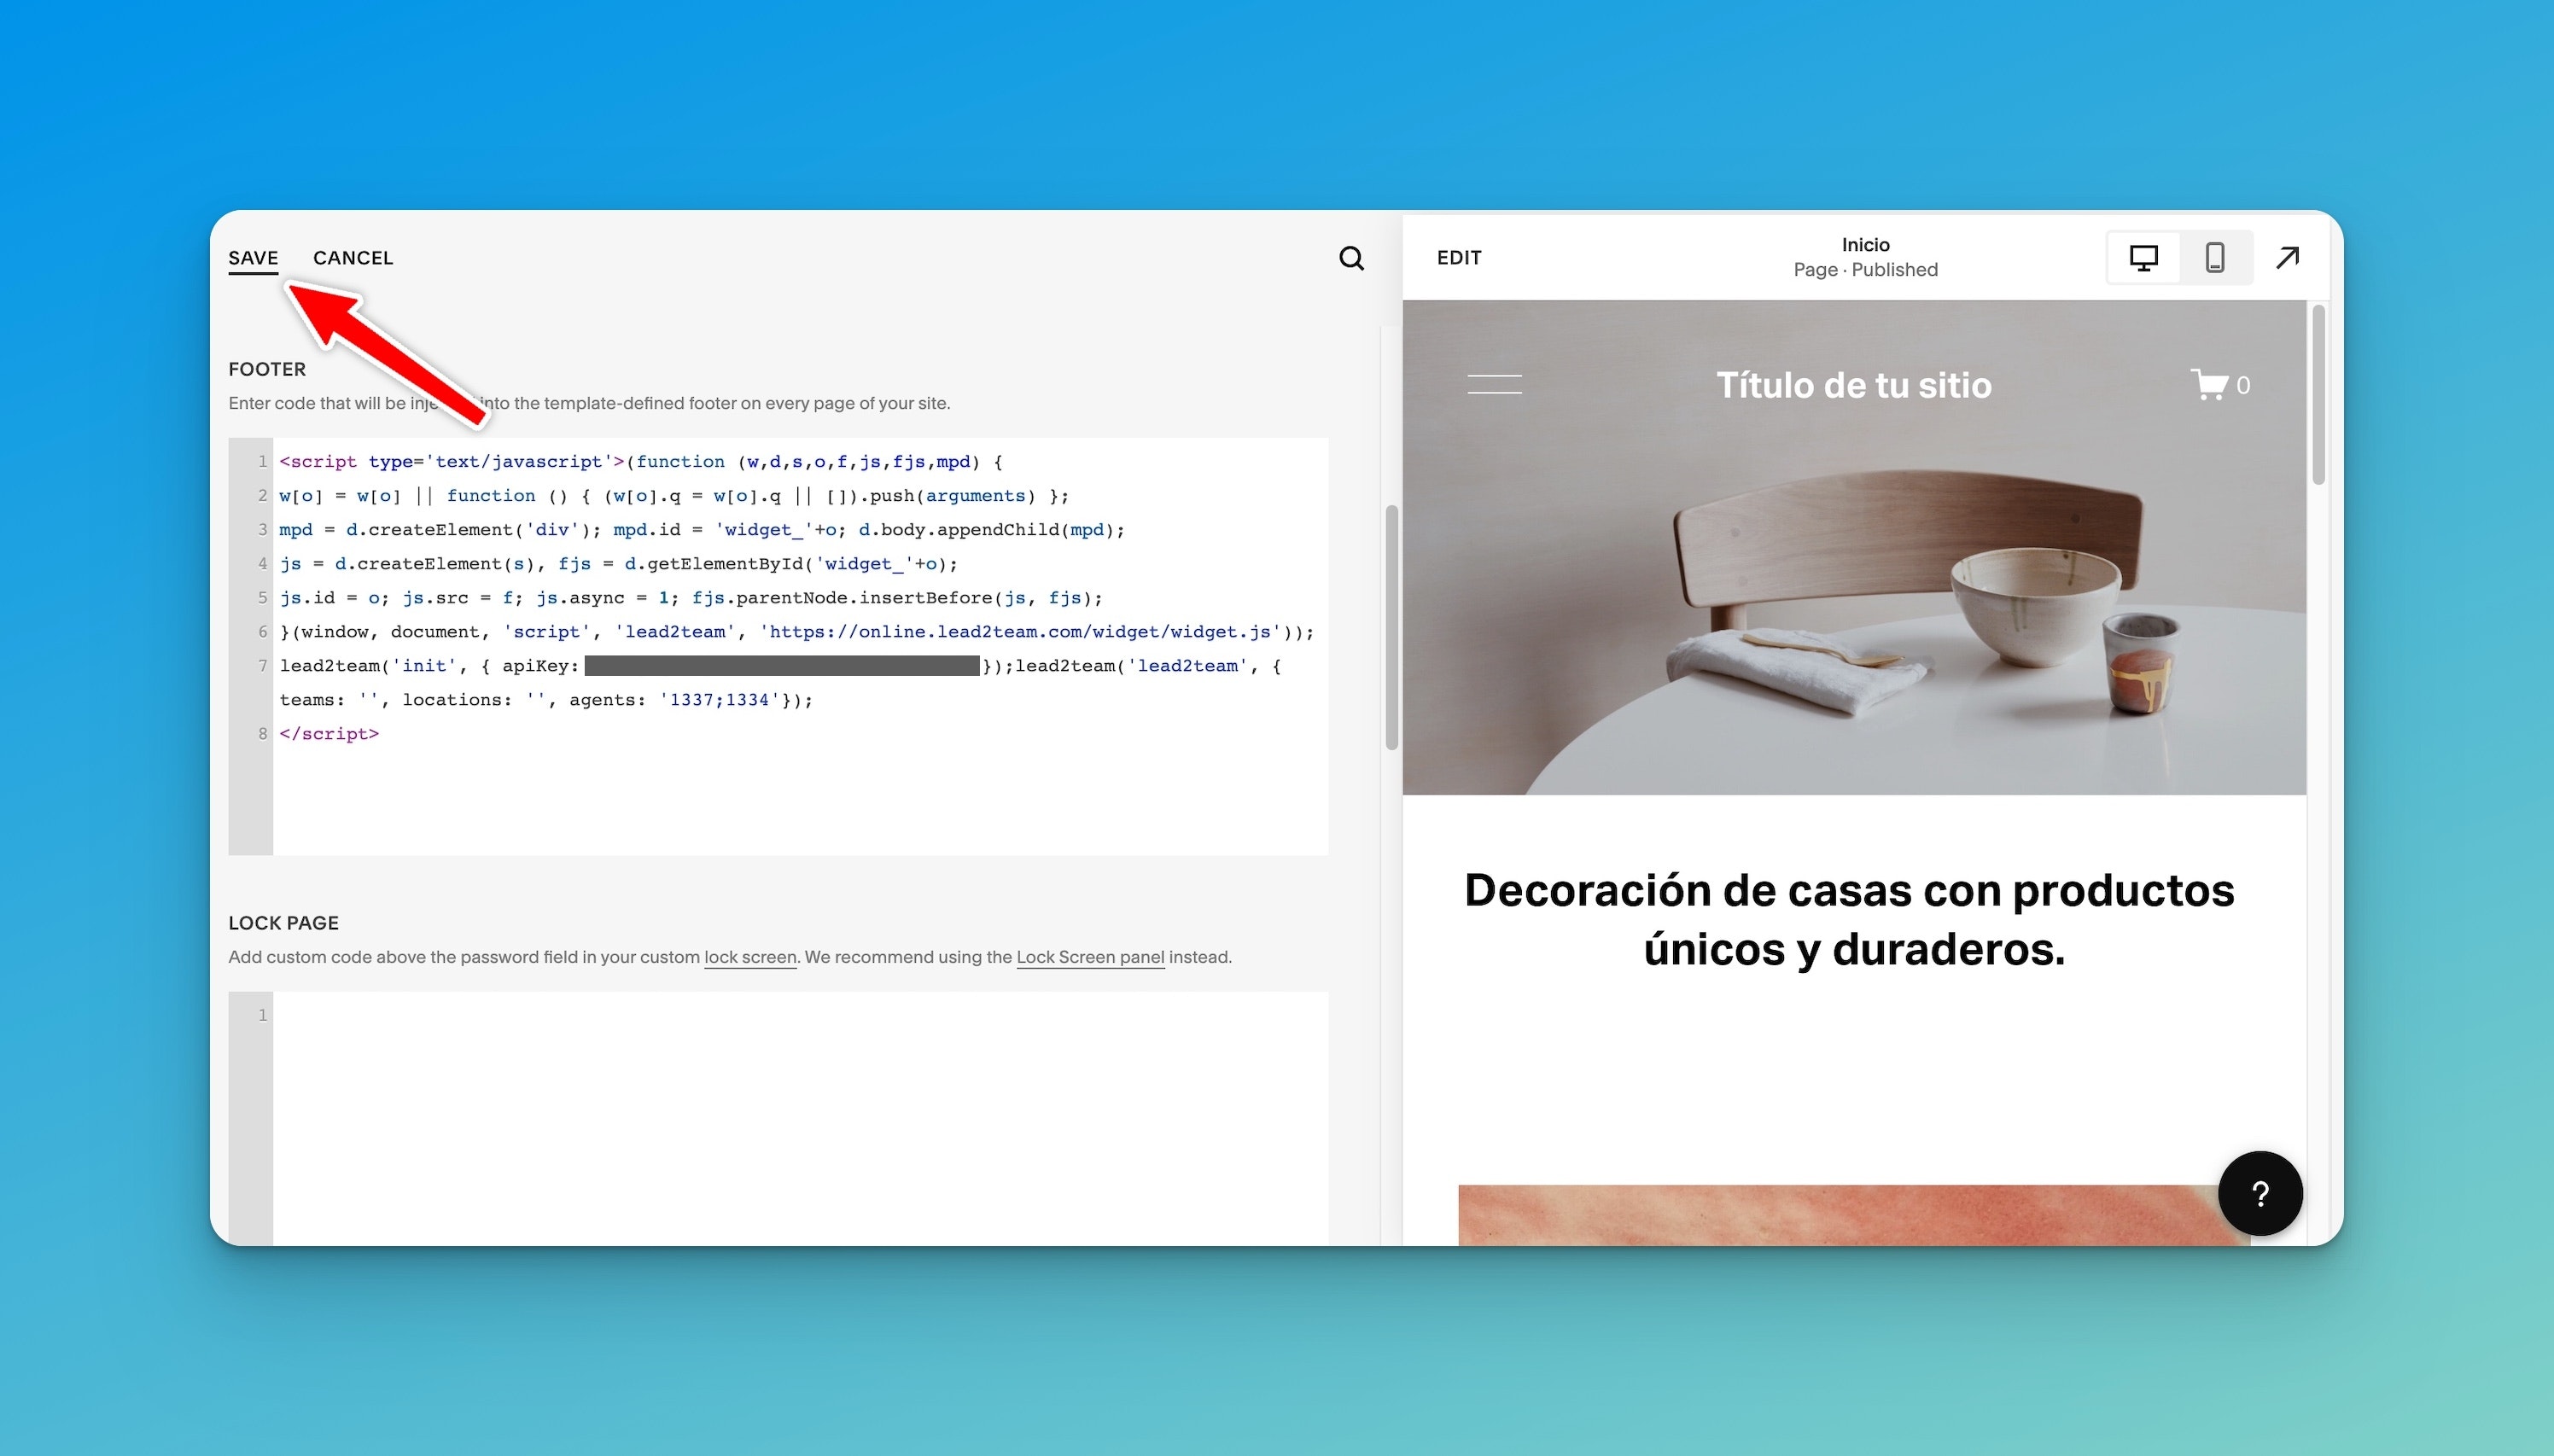
Task: Open site preview in a new tab
Action: [x=2288, y=257]
